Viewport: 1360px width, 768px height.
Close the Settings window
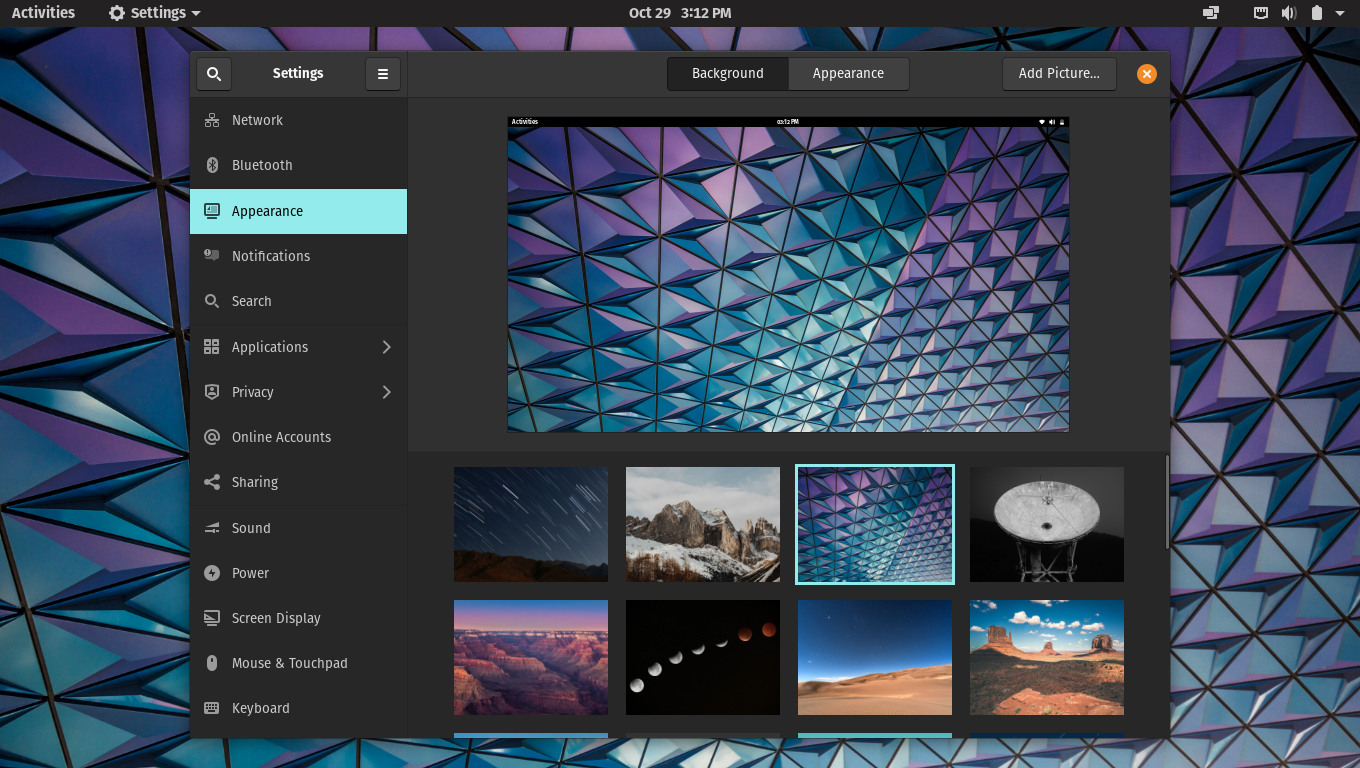point(1147,74)
